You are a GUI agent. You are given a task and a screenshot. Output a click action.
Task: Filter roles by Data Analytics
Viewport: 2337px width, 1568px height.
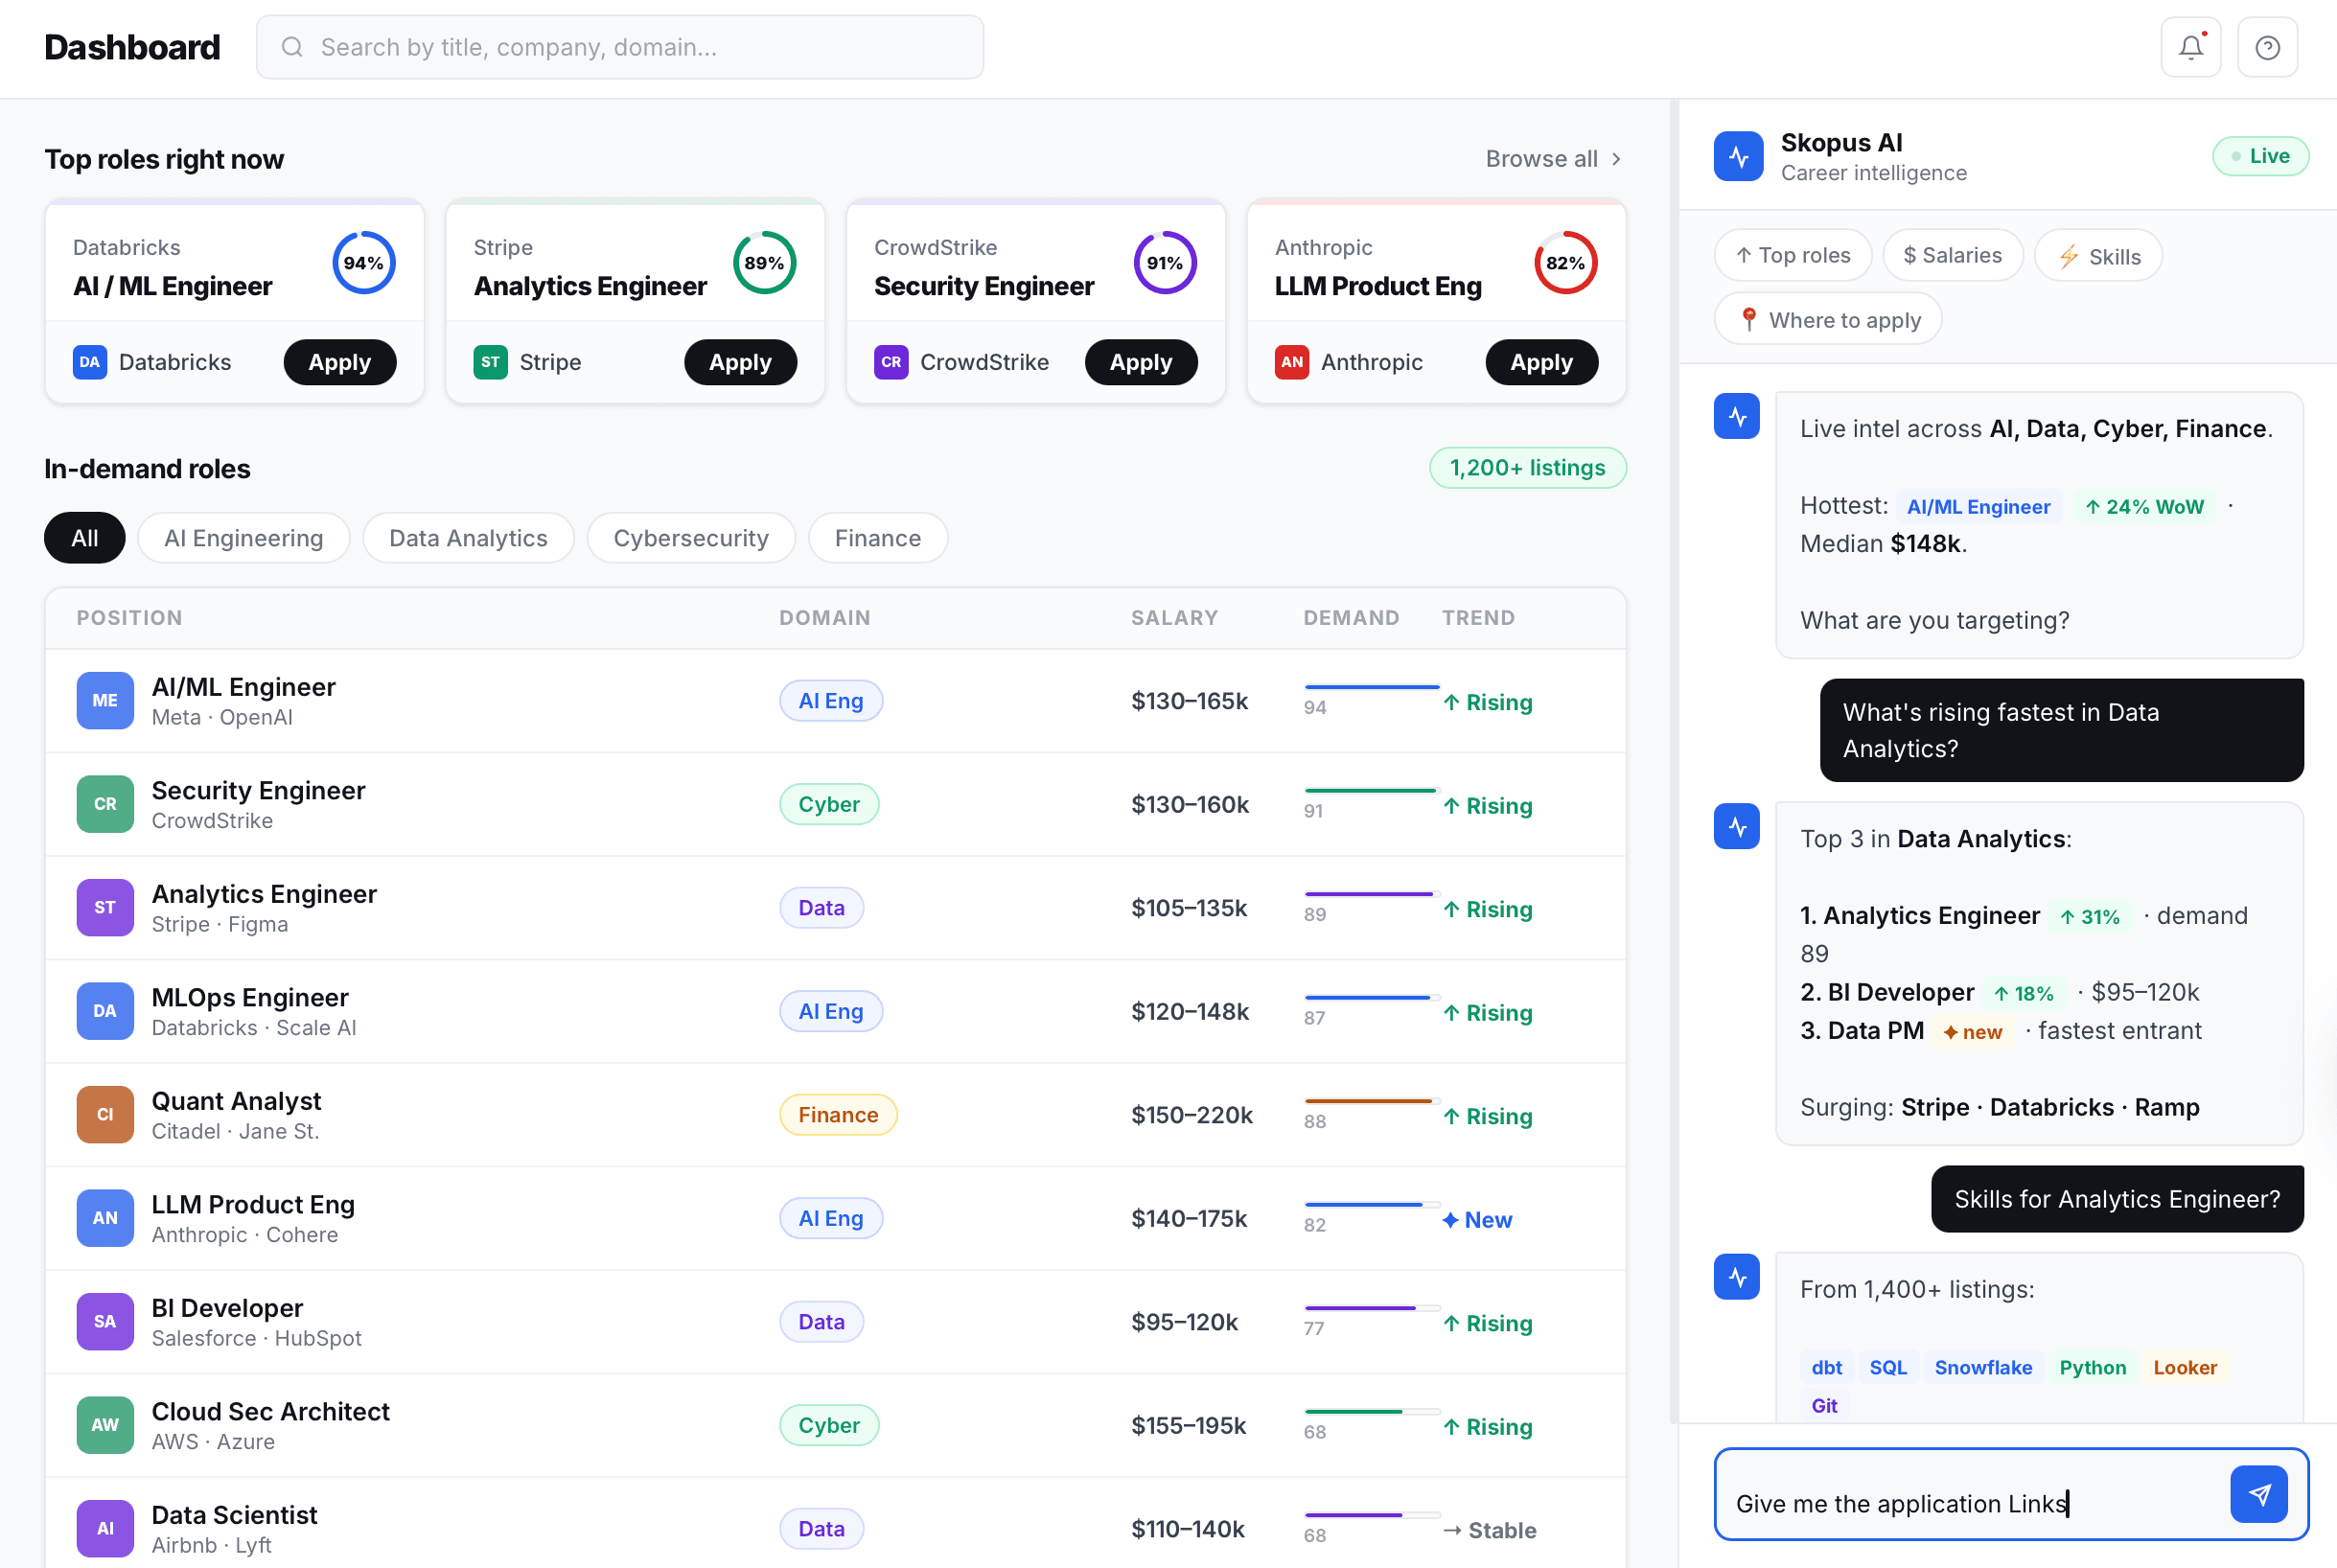[x=468, y=538]
